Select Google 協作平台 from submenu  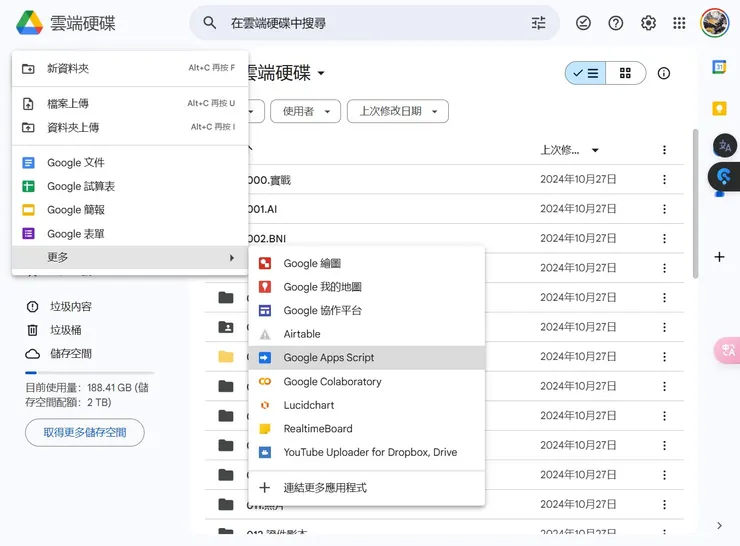click(x=367, y=311)
